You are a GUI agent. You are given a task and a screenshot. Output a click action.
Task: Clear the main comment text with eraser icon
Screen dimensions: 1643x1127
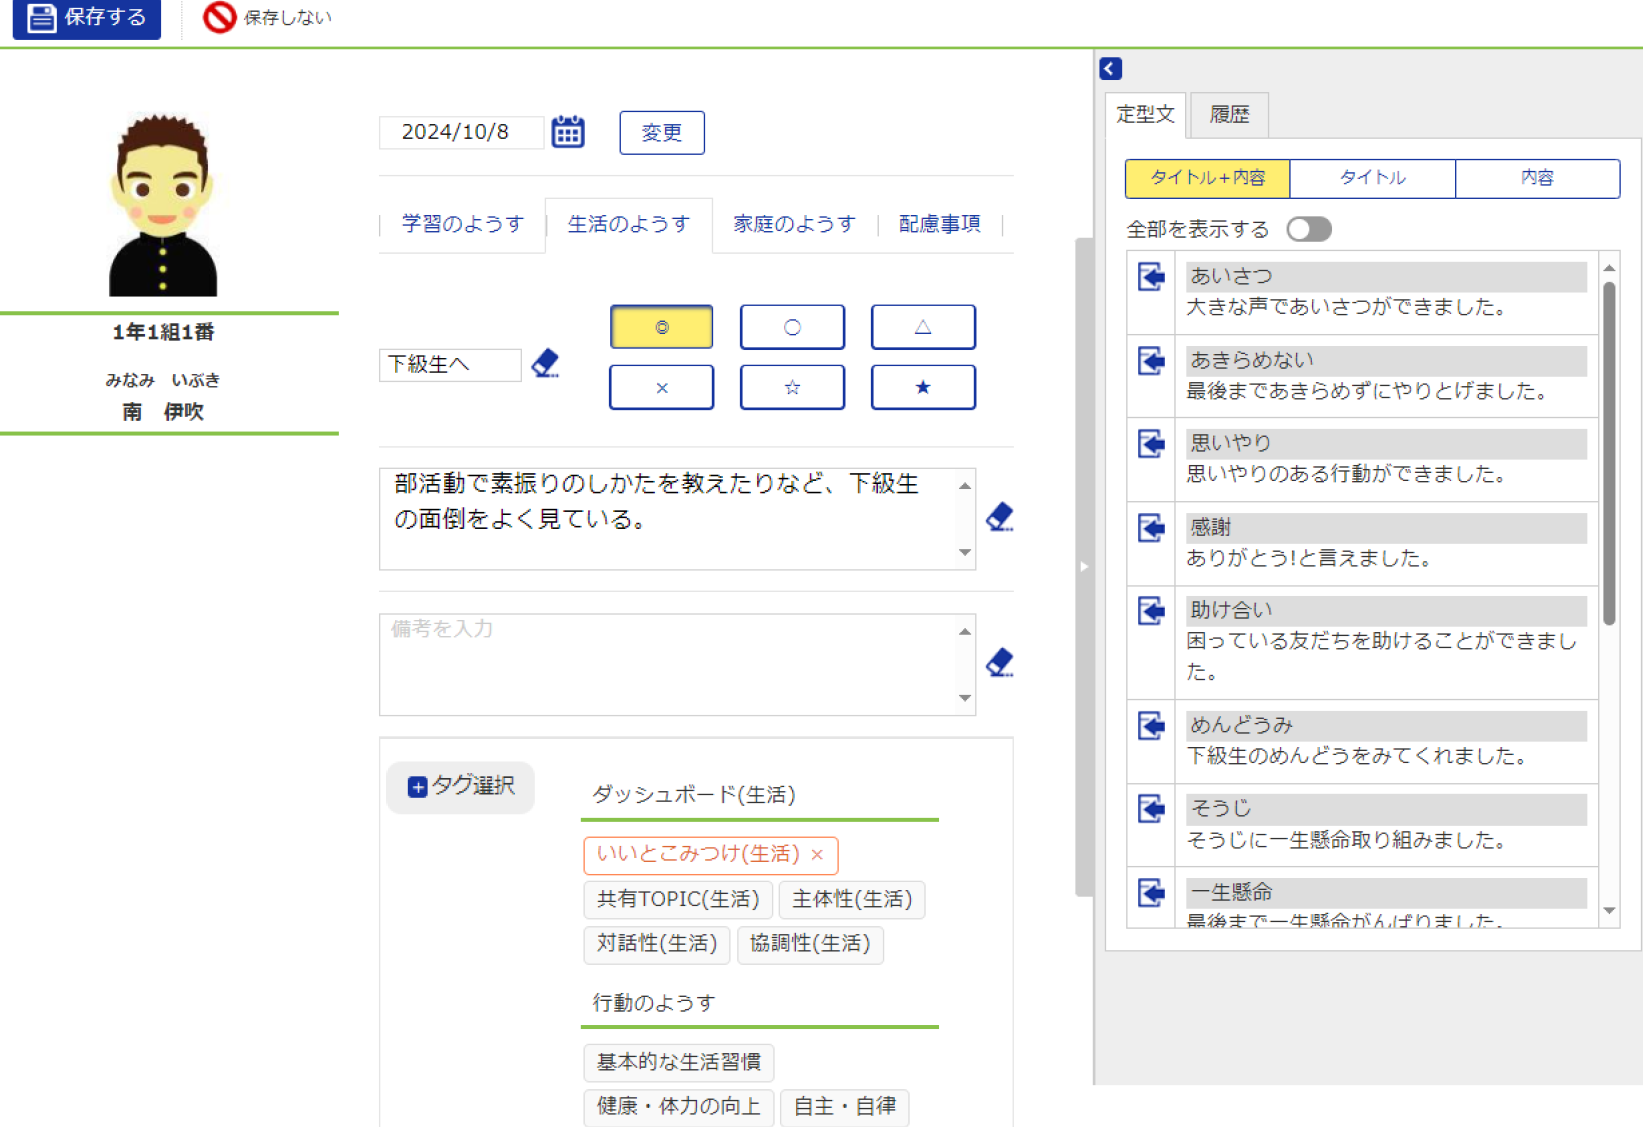click(999, 517)
